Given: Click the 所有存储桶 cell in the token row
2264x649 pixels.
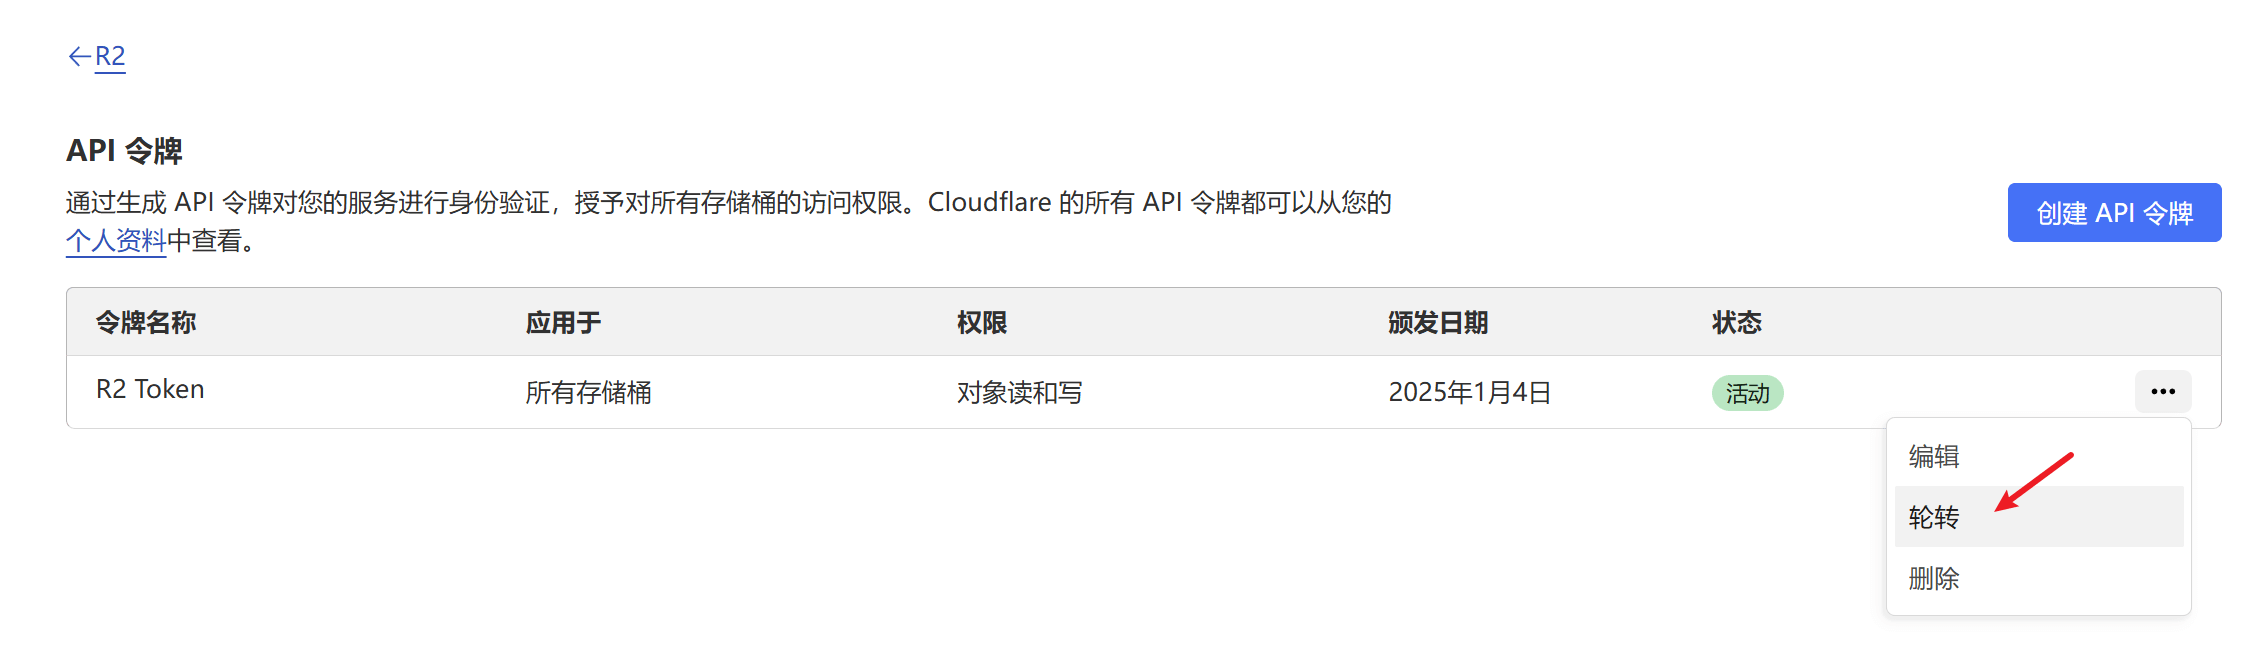Looking at the screenshot, I should (588, 392).
